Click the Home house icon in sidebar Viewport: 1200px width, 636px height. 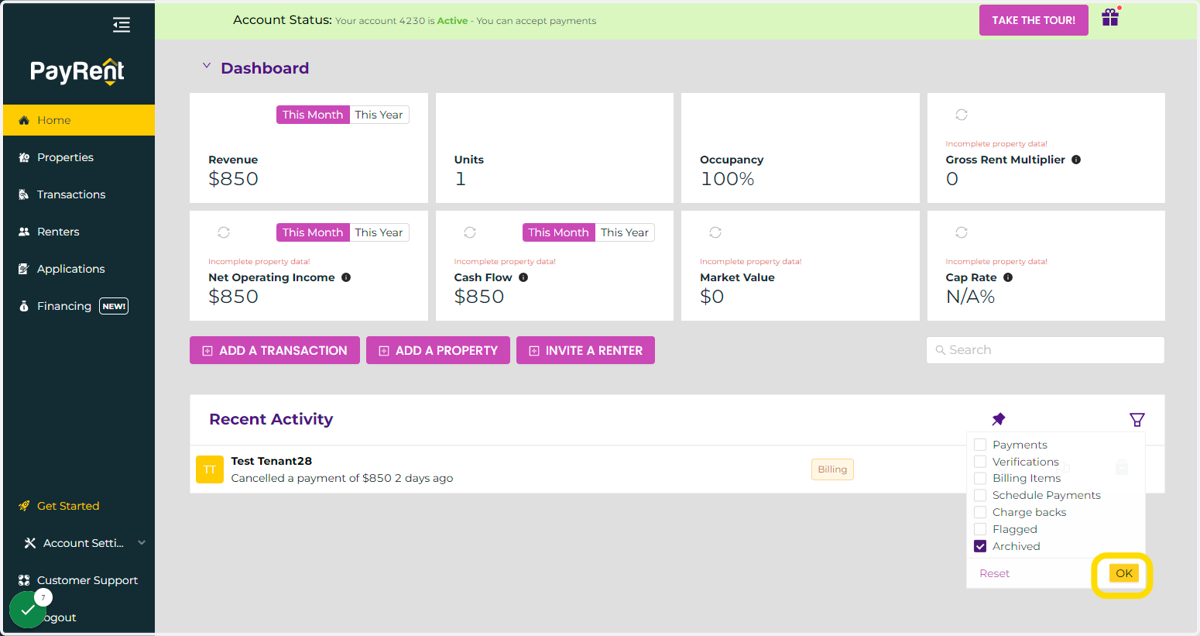coord(24,120)
